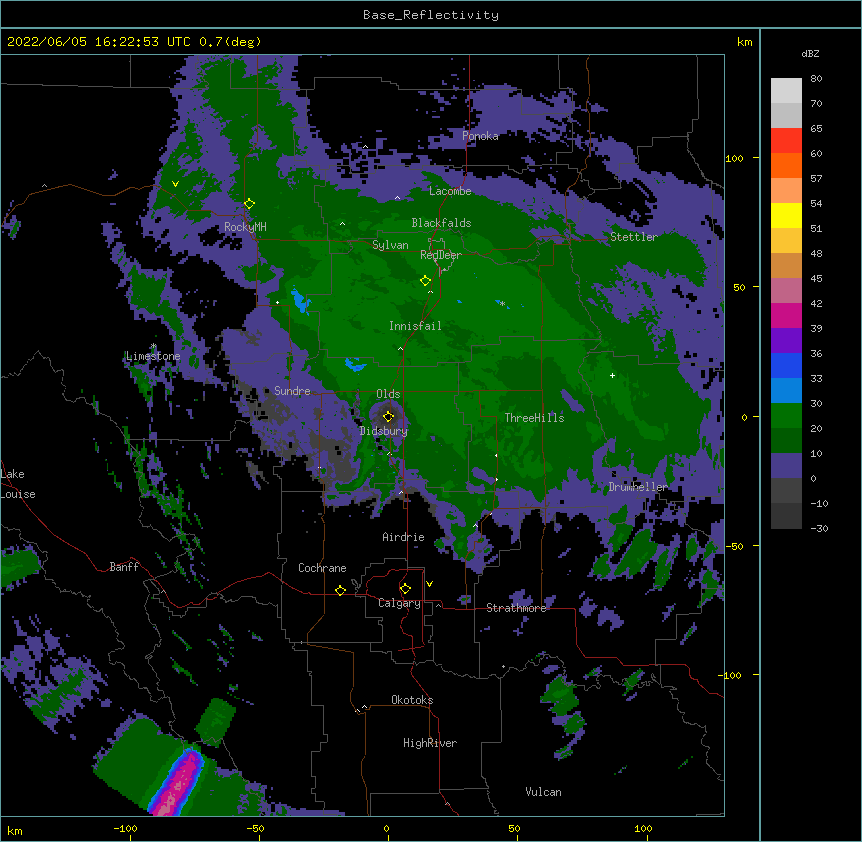862x842 pixels.
Task: Click the yellow diamond marker south of RedDeer
Action: pyautogui.click(x=425, y=281)
